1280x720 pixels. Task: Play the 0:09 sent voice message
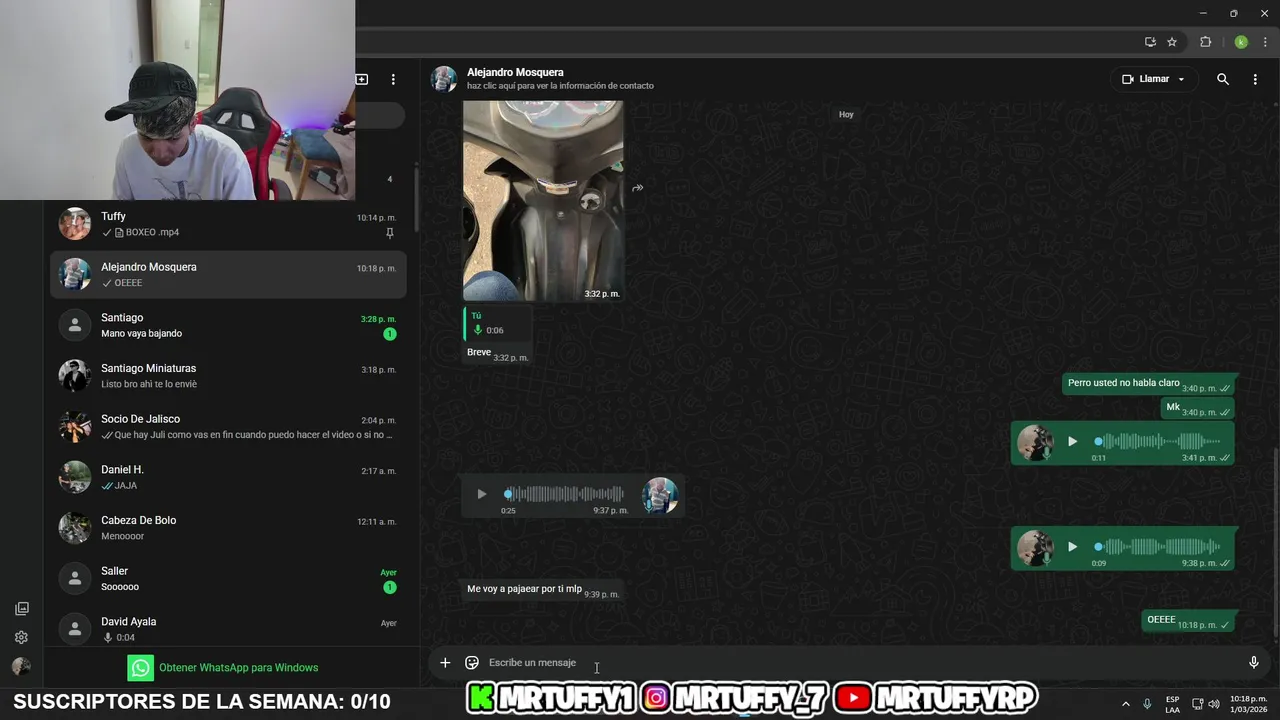[1072, 547]
